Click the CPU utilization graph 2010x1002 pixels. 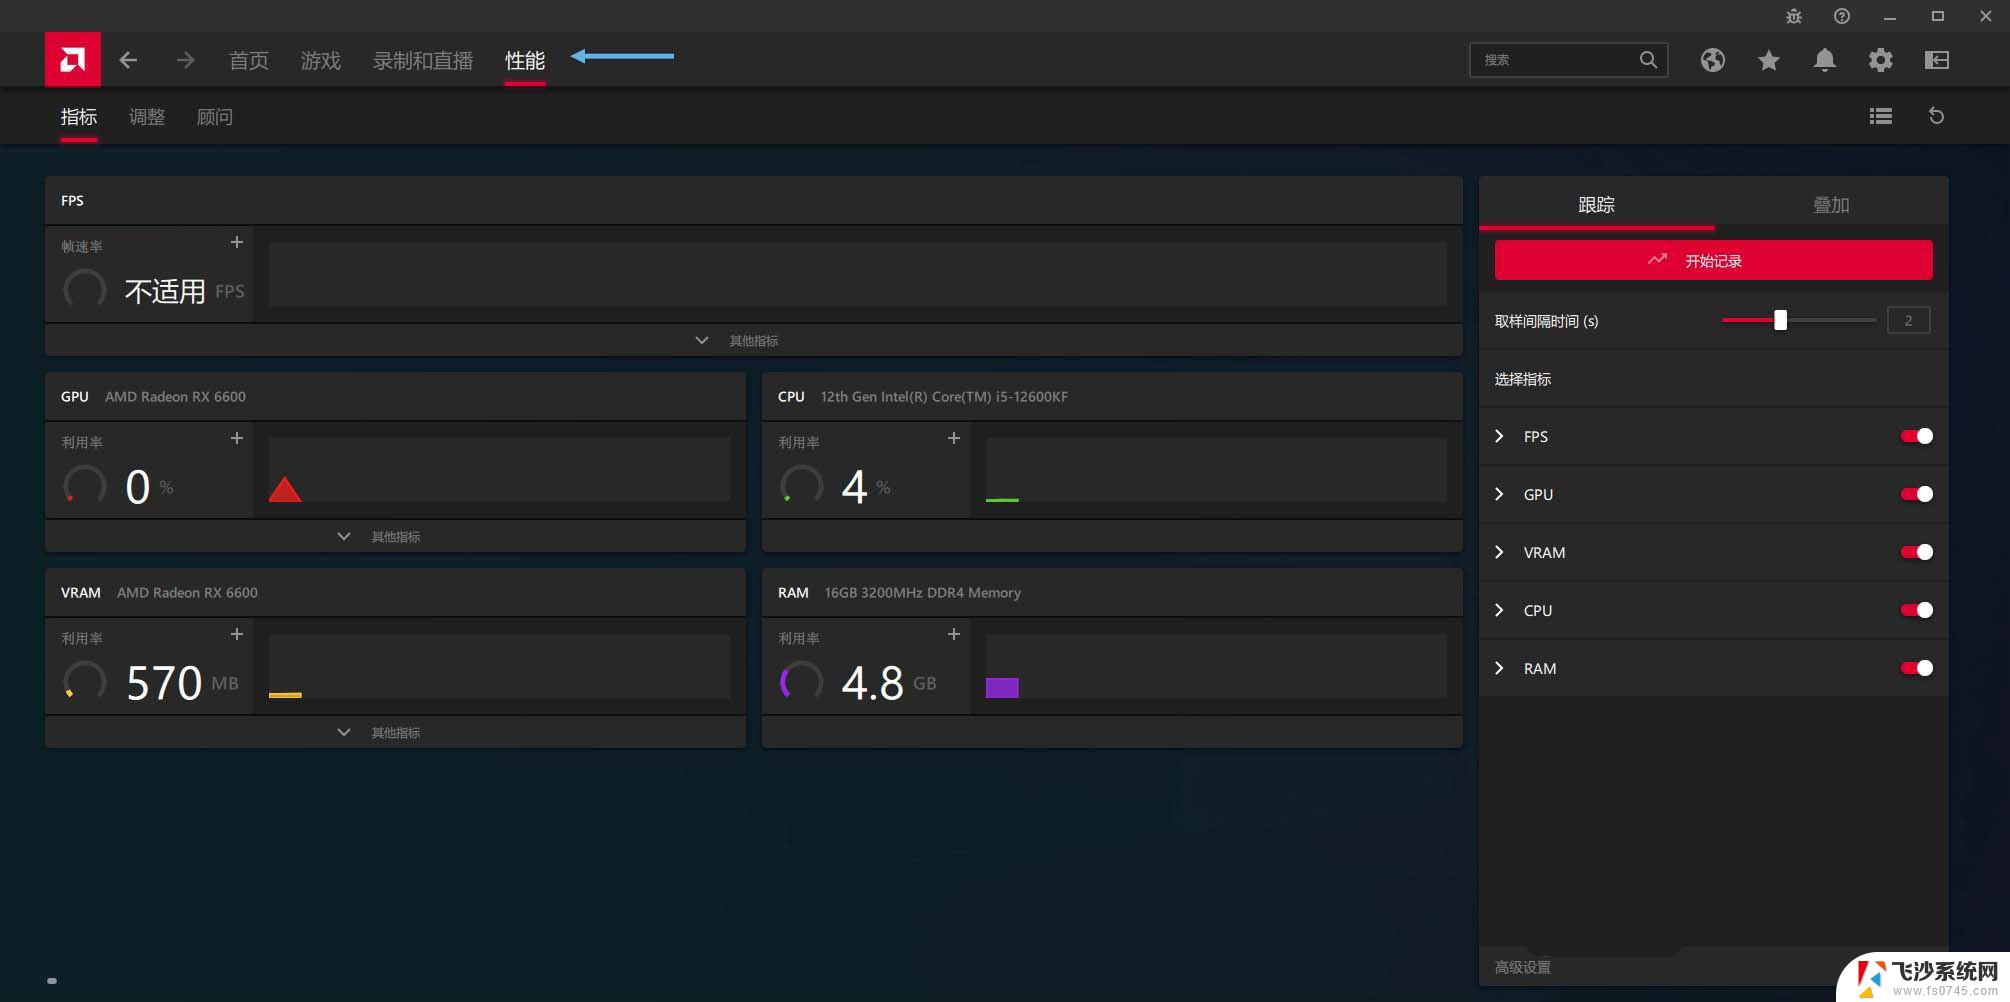(x=1216, y=469)
